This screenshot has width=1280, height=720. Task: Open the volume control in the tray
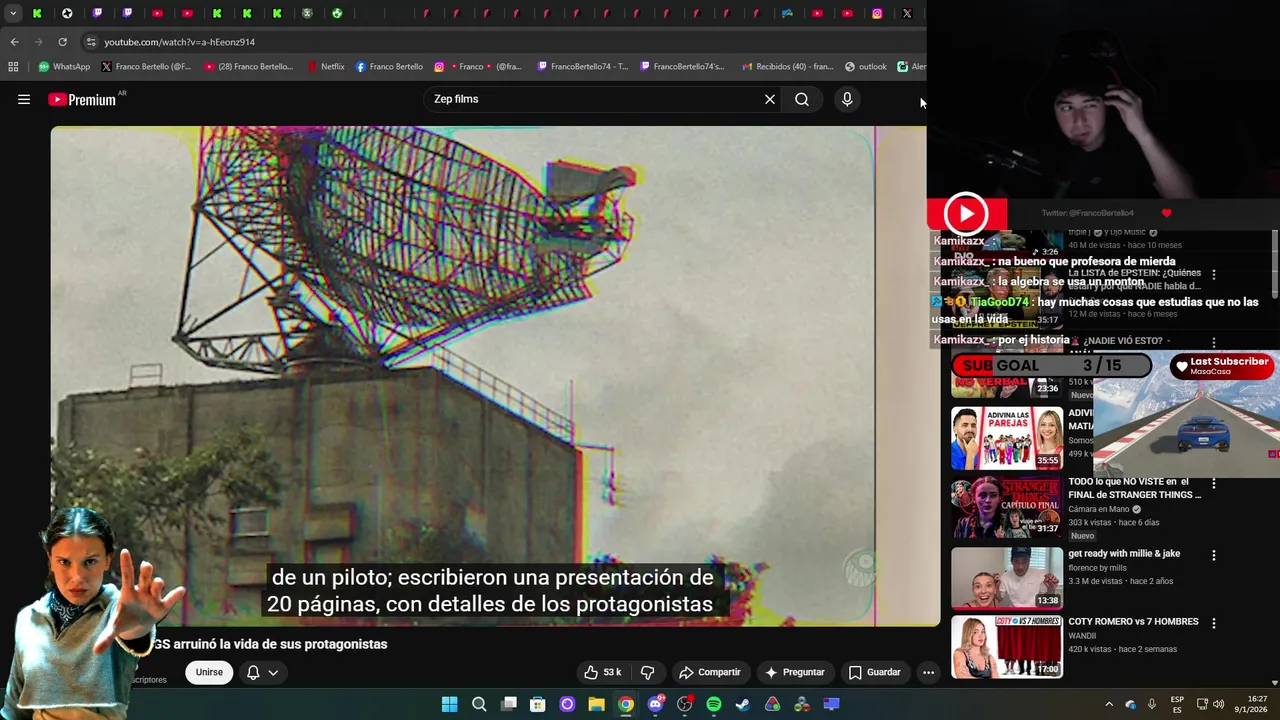1218,704
